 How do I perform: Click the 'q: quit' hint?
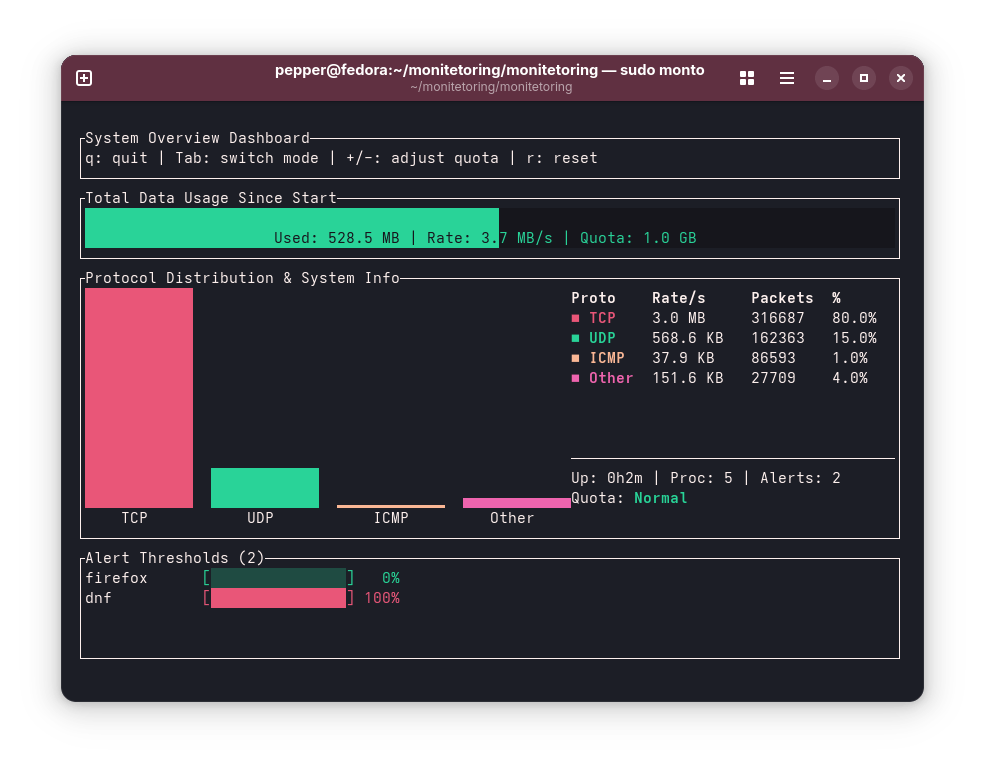click(x=117, y=158)
